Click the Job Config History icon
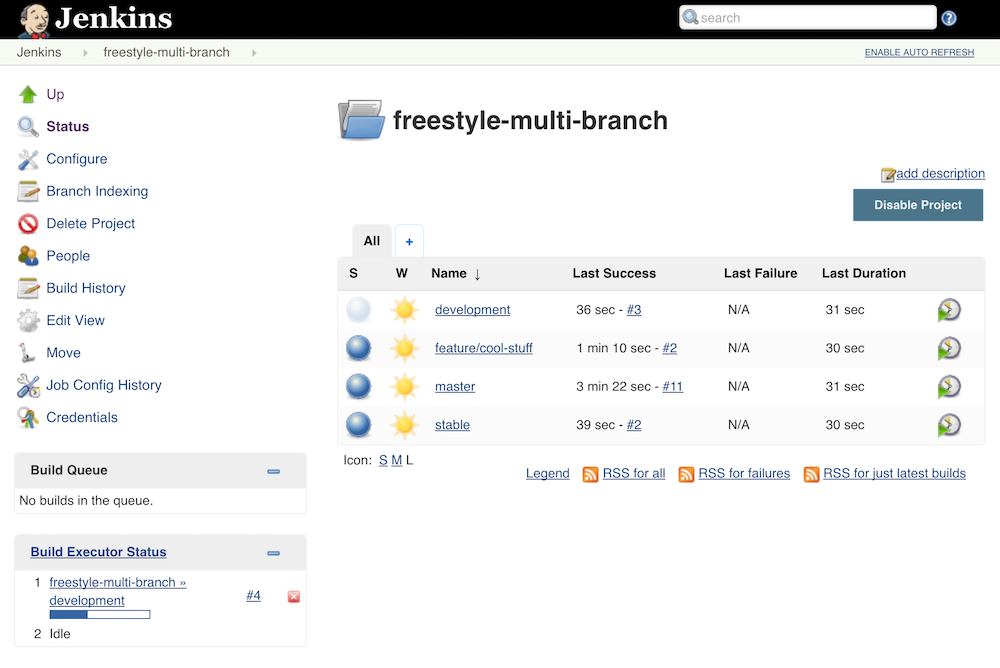The width and height of the screenshot is (1000, 668). coord(28,385)
